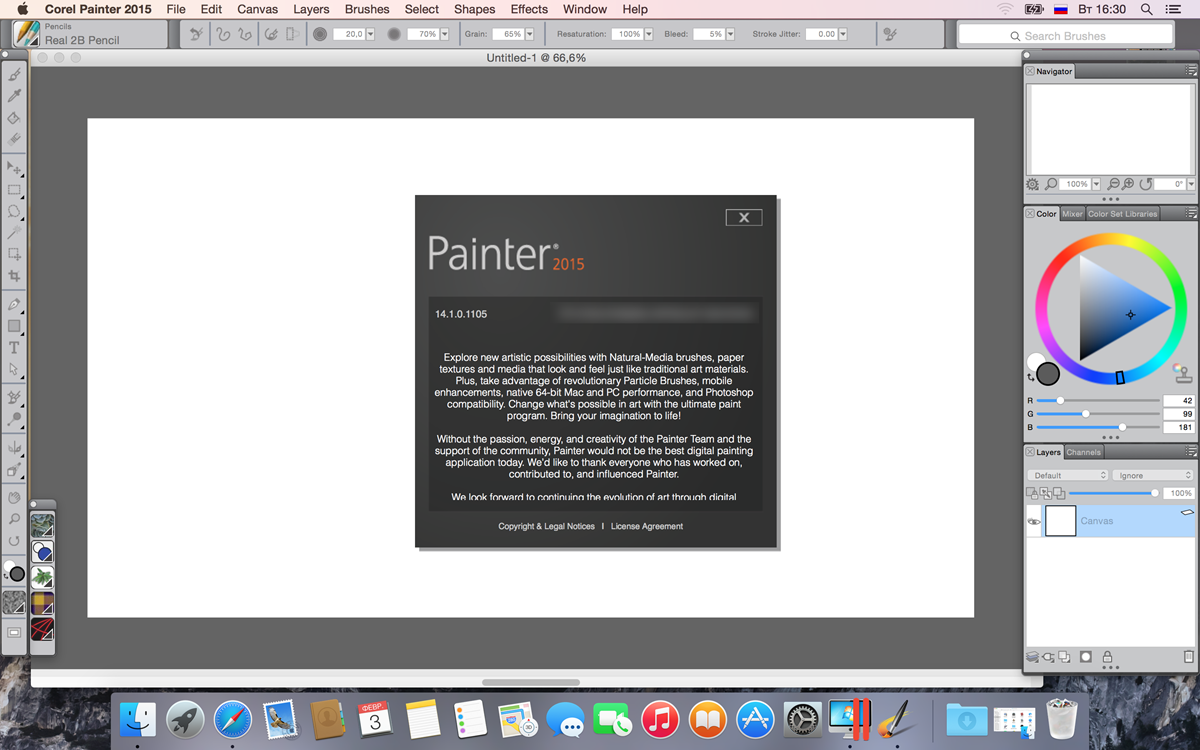The height and width of the screenshot is (750, 1200).
Task: Adjust the layer opacity slider
Action: pos(1117,493)
